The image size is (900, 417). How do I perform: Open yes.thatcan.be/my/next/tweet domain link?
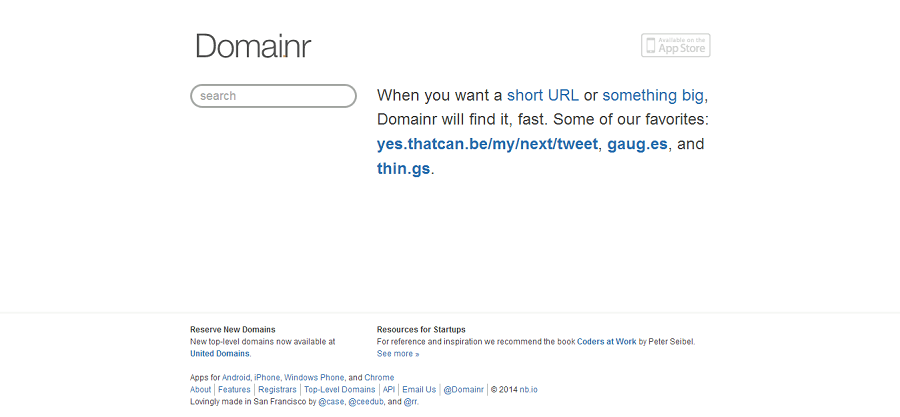click(487, 143)
